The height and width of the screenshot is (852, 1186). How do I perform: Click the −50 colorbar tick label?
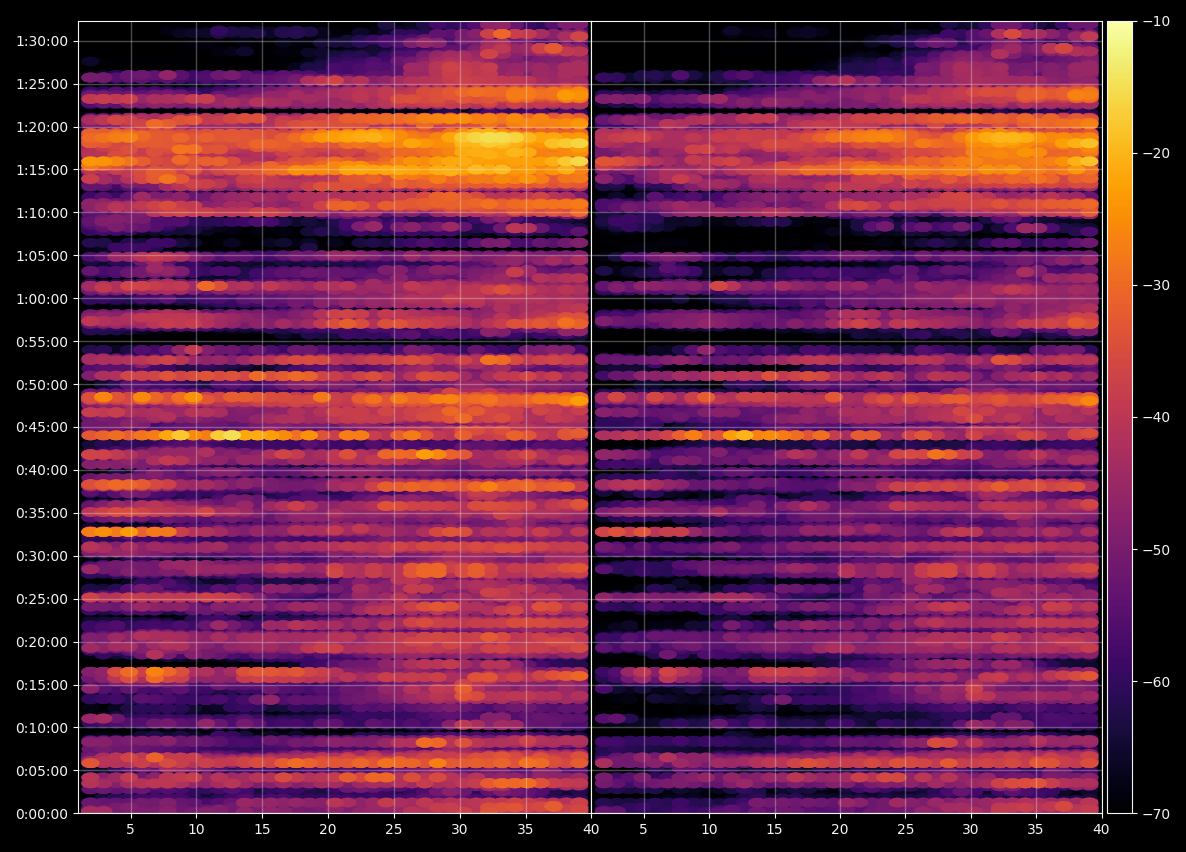(x=1155, y=550)
